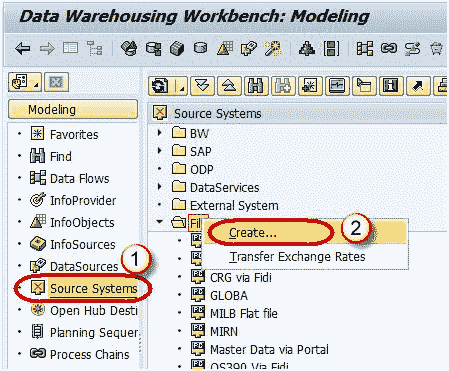The height and width of the screenshot is (371, 449).
Task: Click the refresh tree button
Action: (x=160, y=86)
